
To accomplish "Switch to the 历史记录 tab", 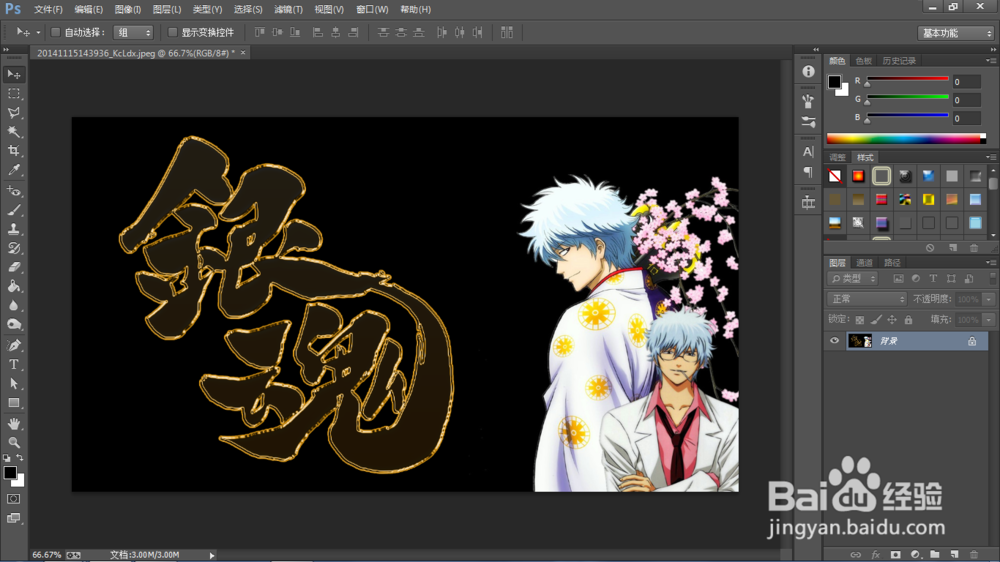I will pyautogui.click(x=899, y=61).
